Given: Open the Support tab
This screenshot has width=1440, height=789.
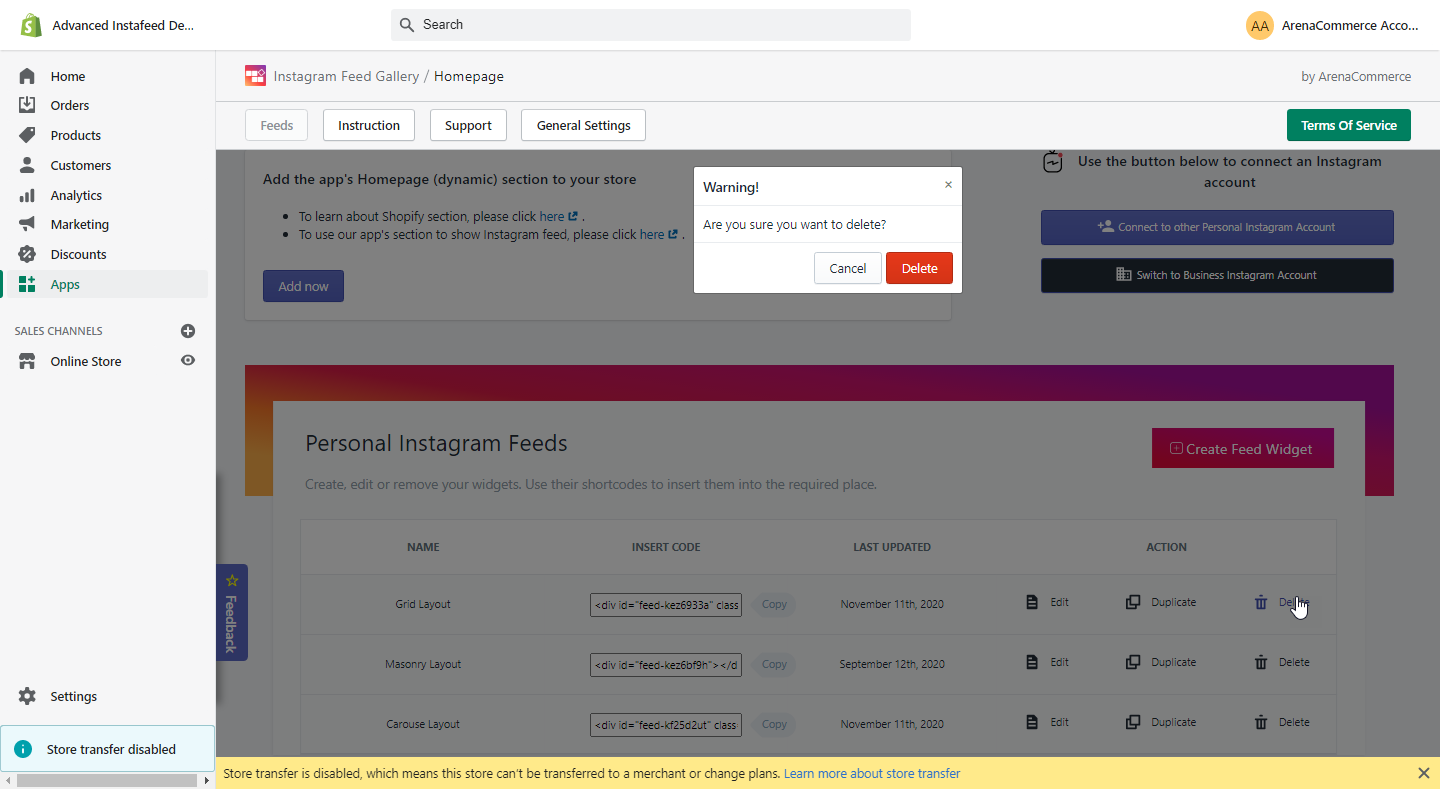Looking at the screenshot, I should [x=468, y=125].
